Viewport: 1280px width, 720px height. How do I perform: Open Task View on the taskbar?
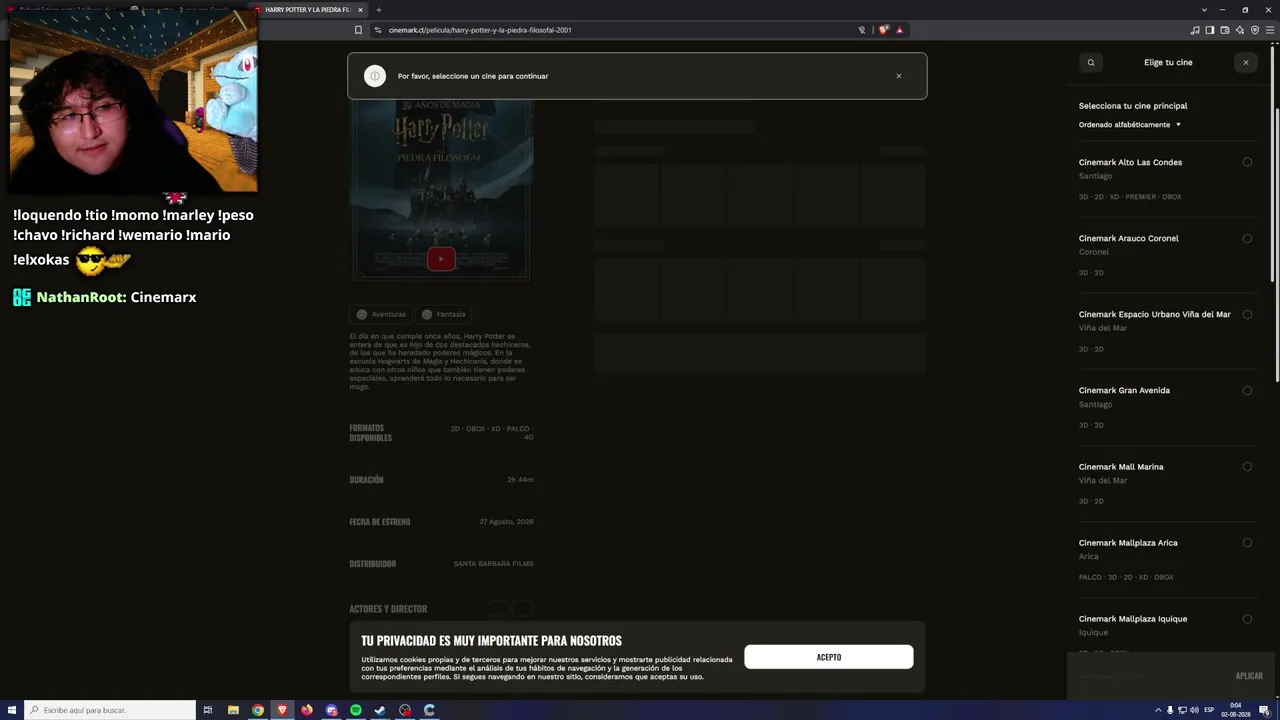(208, 710)
